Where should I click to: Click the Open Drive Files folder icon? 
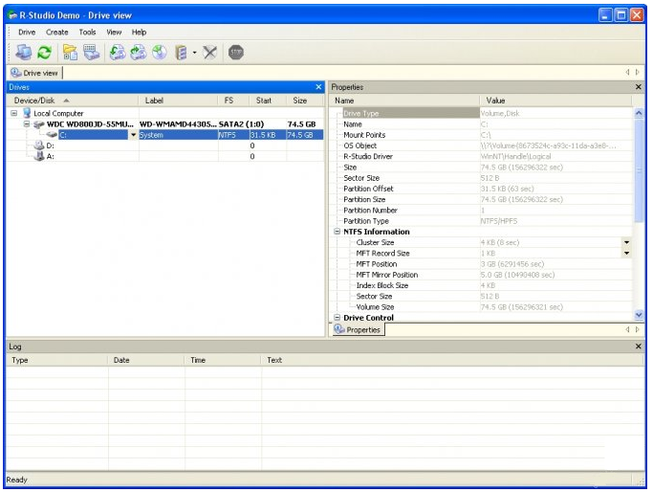pos(70,52)
